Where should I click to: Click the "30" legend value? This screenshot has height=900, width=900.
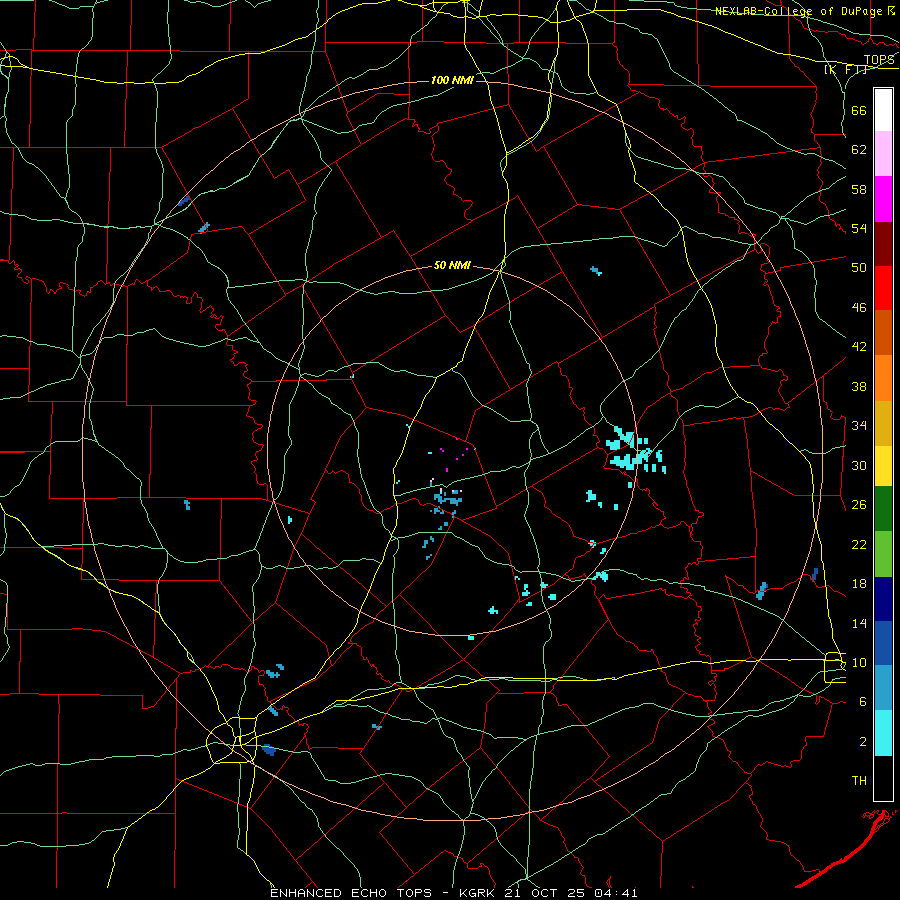(x=859, y=465)
